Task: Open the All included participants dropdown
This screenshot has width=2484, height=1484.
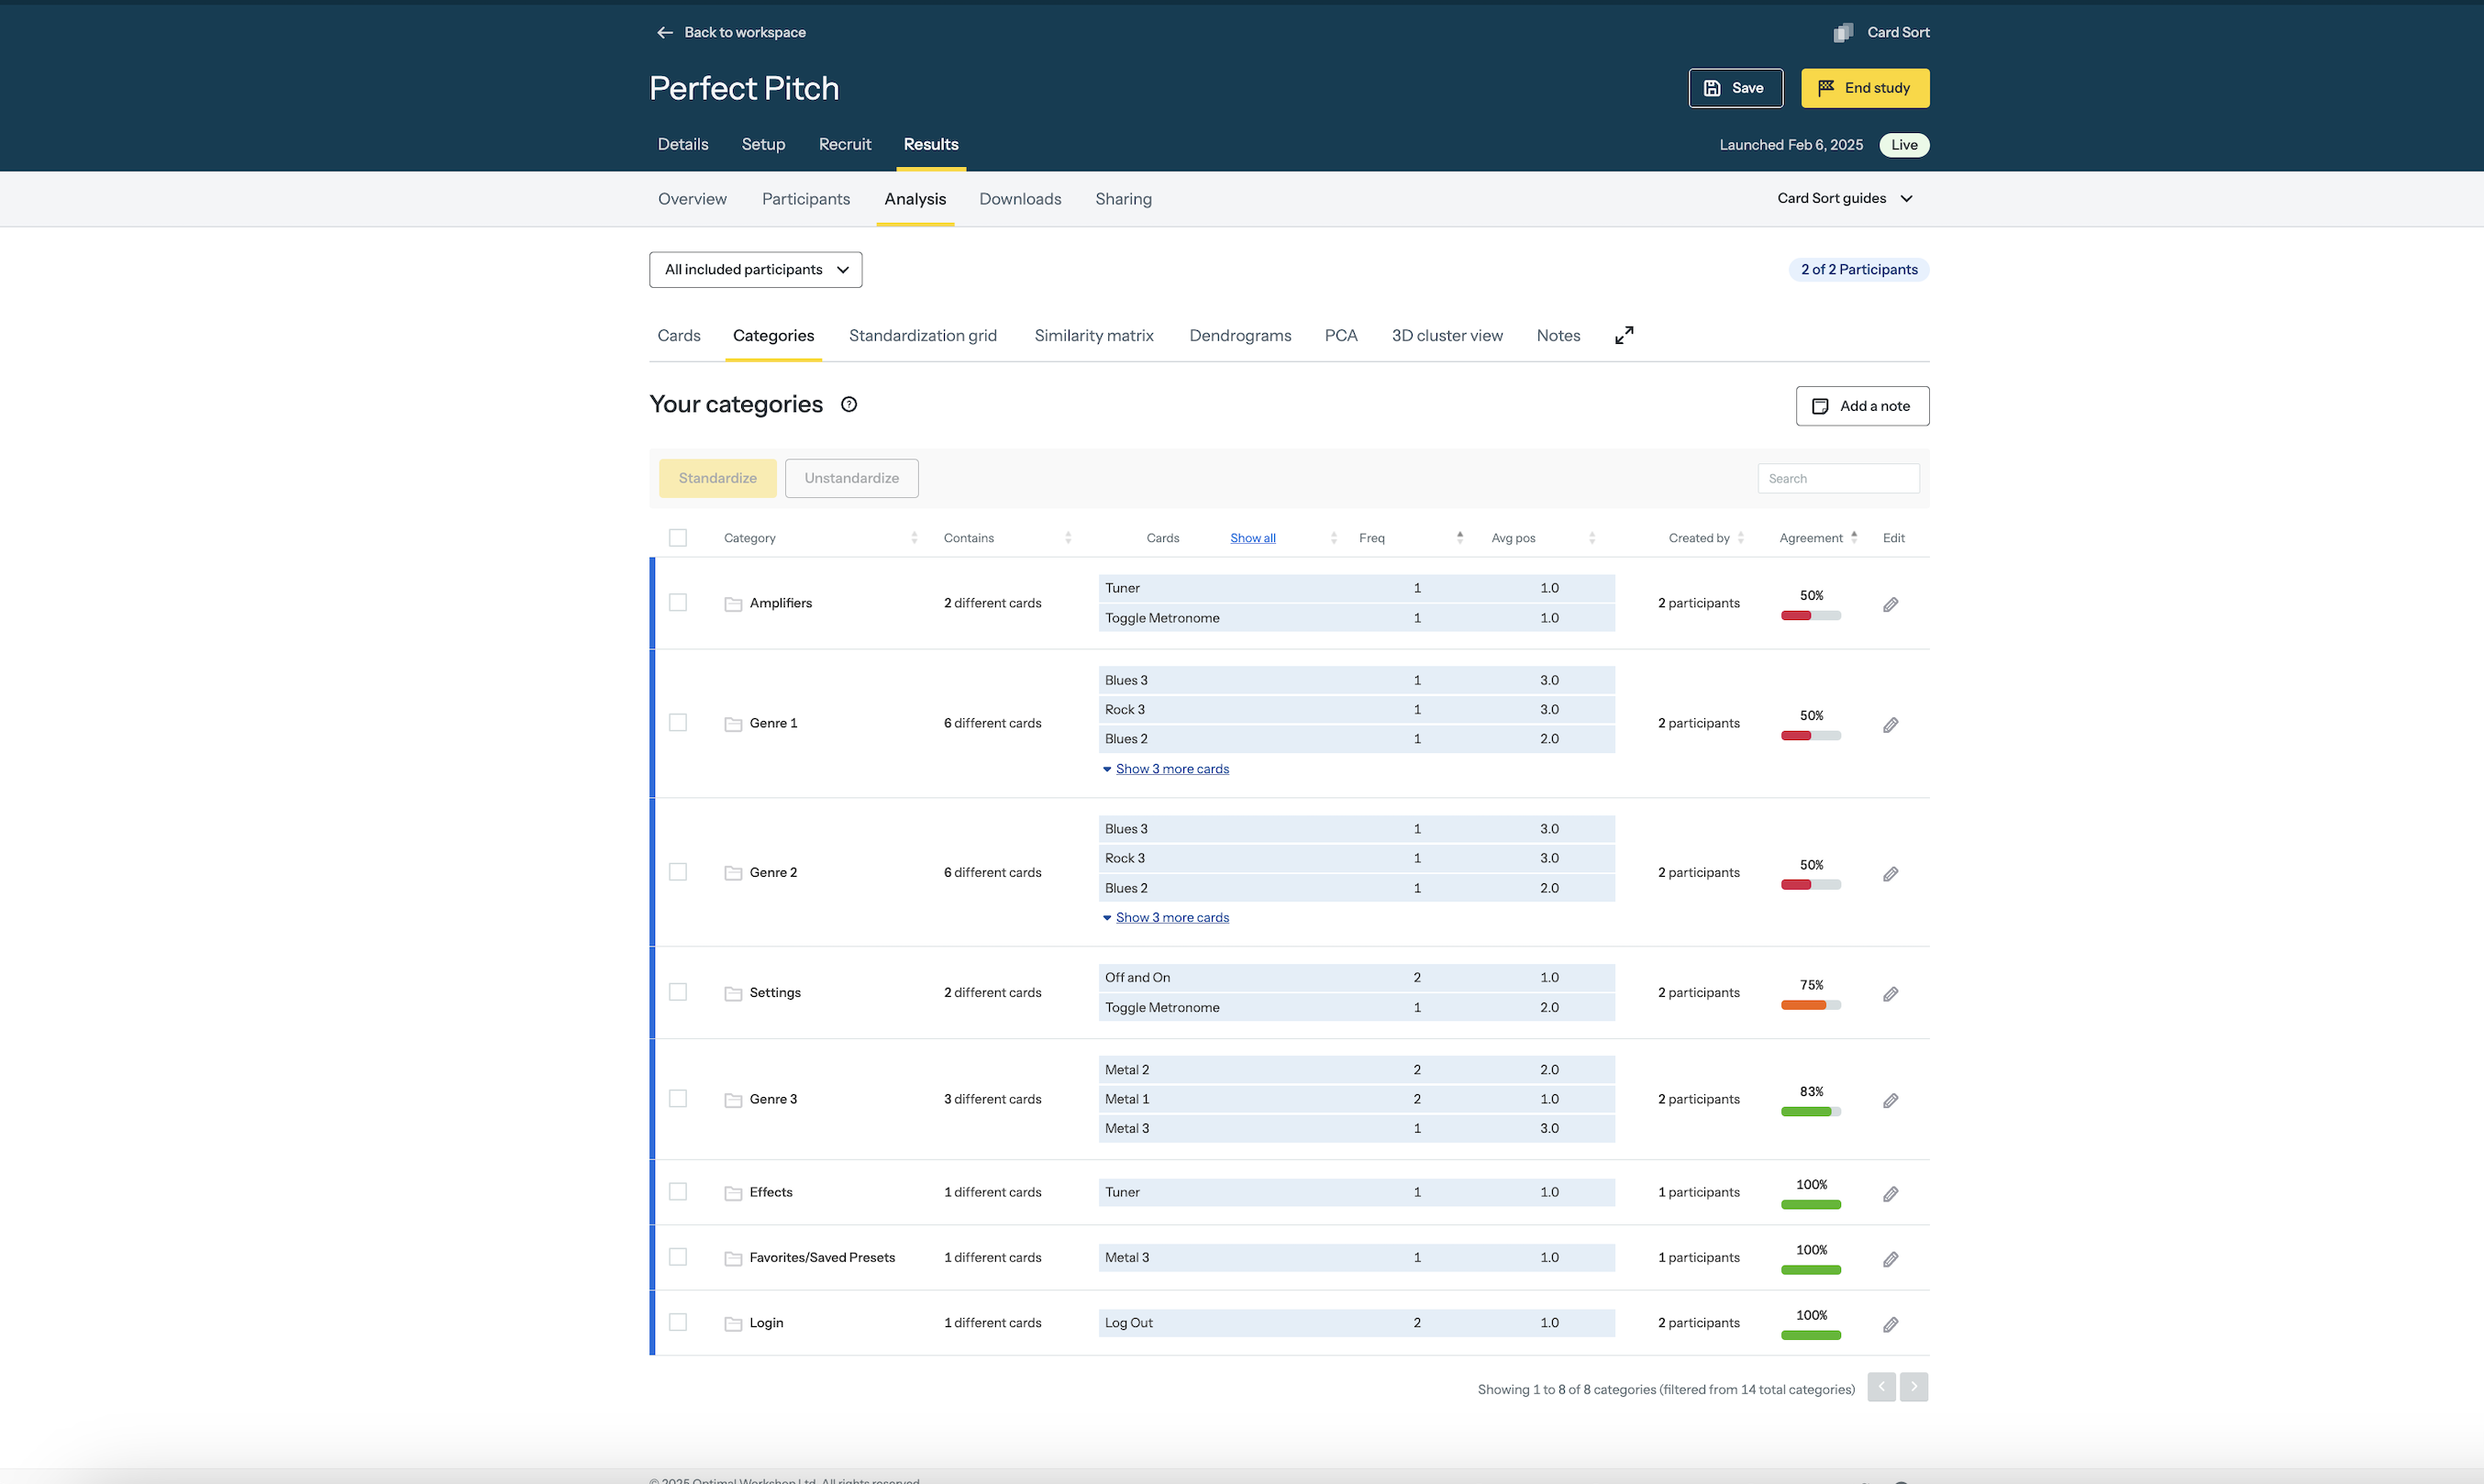Action: click(755, 270)
